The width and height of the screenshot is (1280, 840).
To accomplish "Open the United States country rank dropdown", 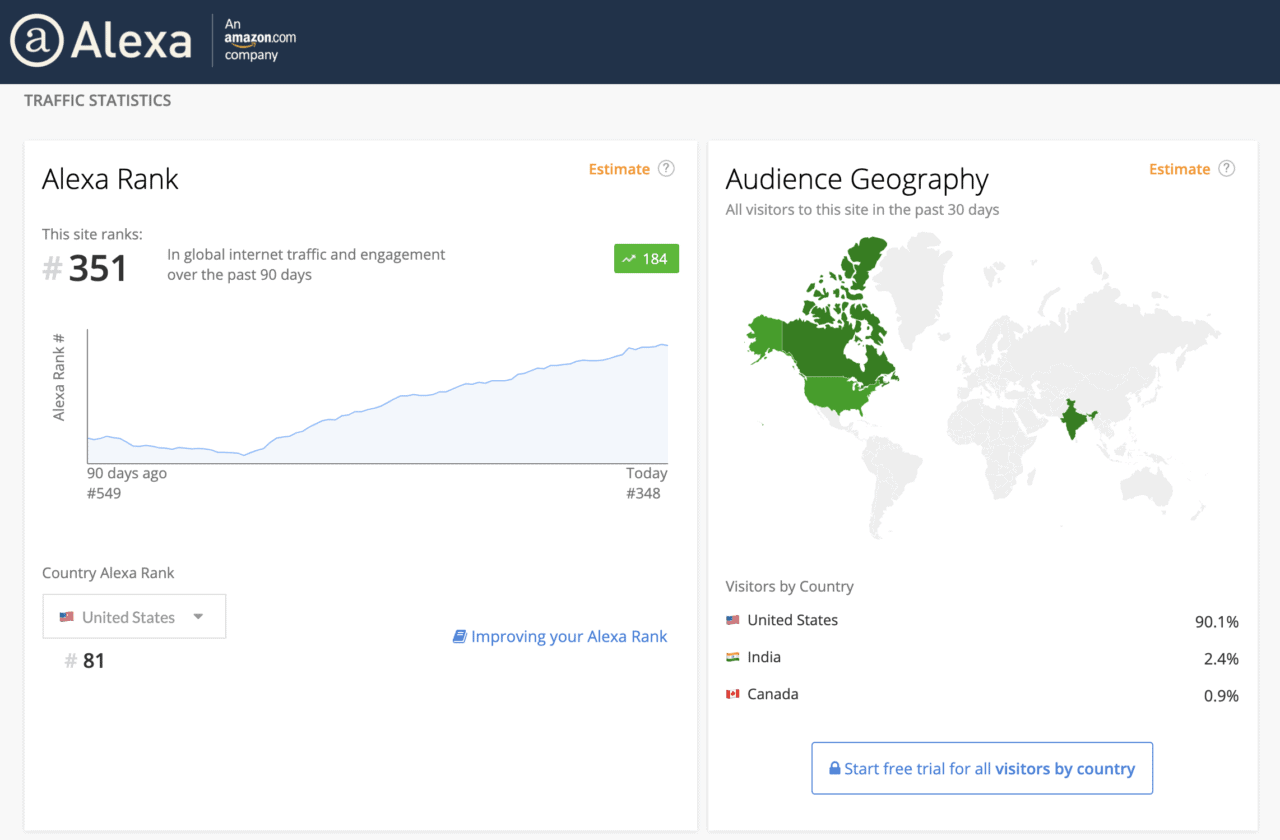I will click(134, 617).
